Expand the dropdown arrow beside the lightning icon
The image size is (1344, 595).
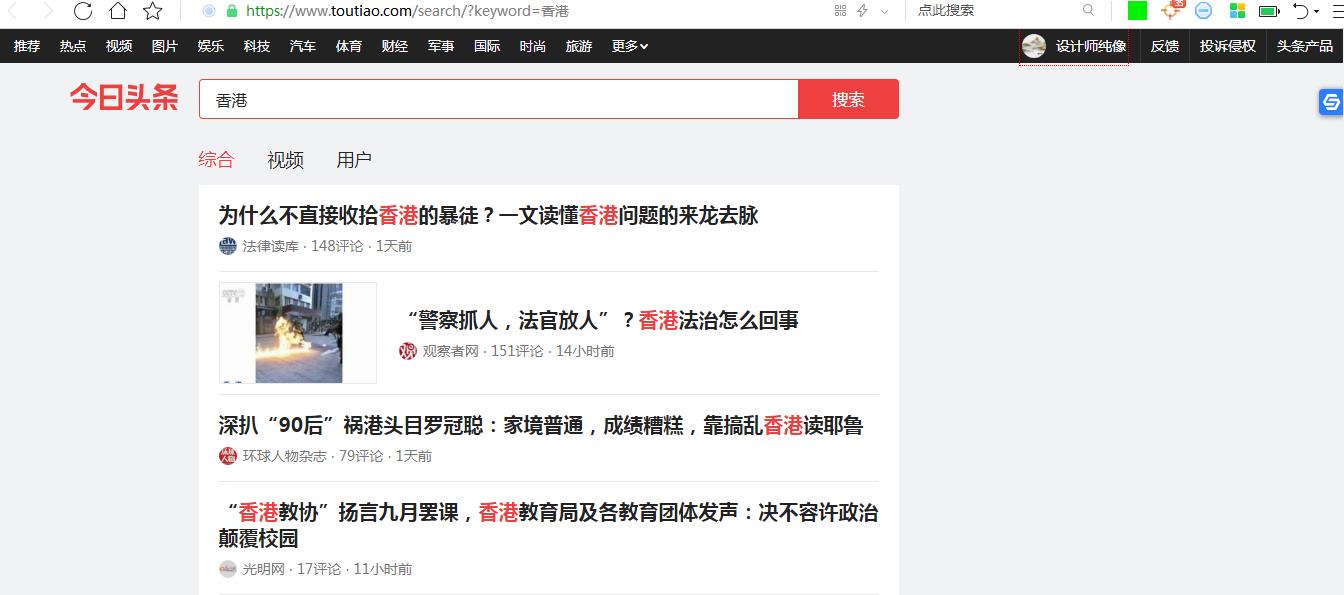point(884,12)
